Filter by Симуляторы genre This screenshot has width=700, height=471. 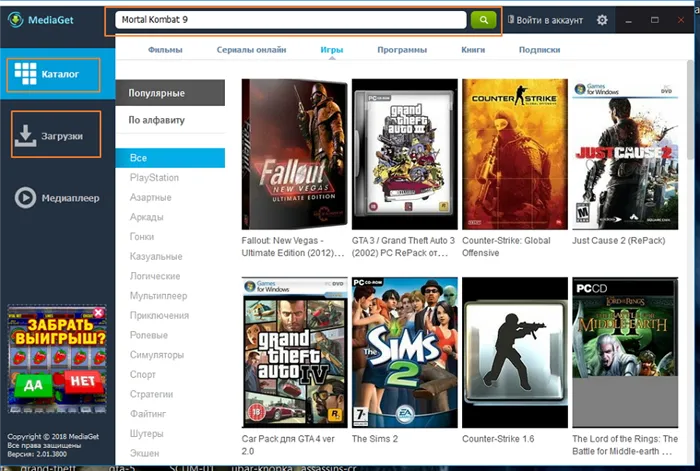(157, 354)
